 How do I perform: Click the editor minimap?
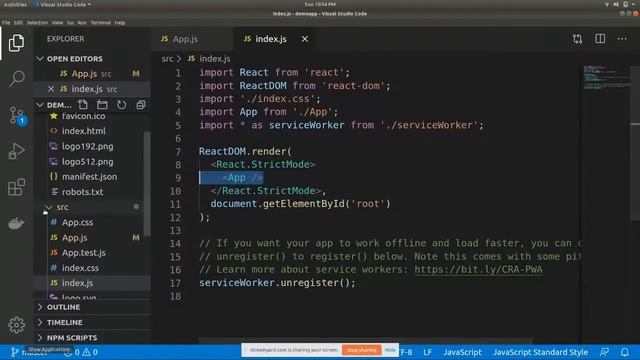point(607,78)
